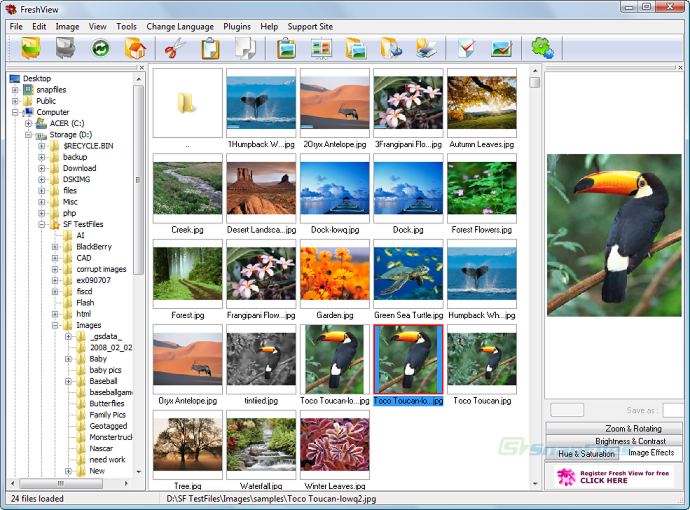Switch to Image Effects tab

pos(651,452)
